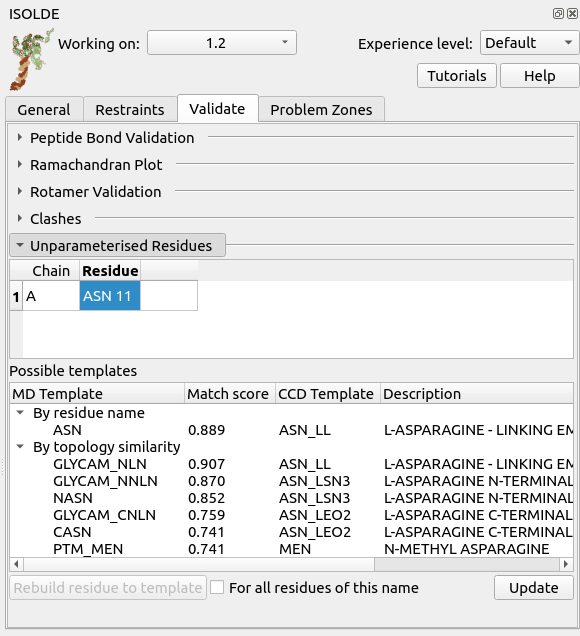Open the 'Working on' model dropdown

222,43
